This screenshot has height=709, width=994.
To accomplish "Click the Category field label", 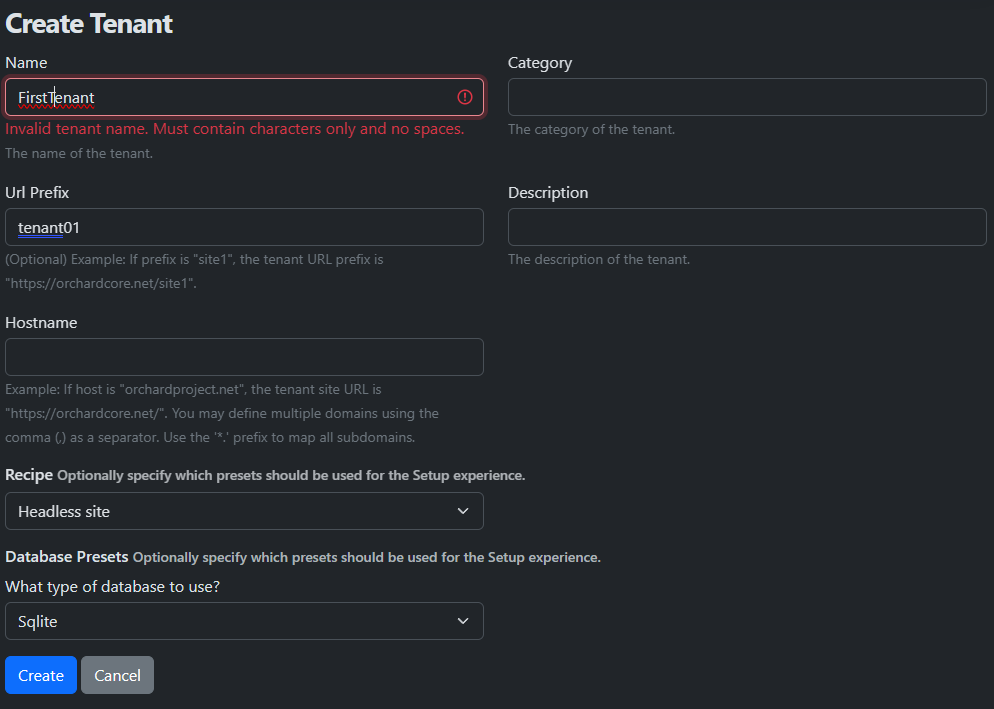I will [x=540, y=63].
